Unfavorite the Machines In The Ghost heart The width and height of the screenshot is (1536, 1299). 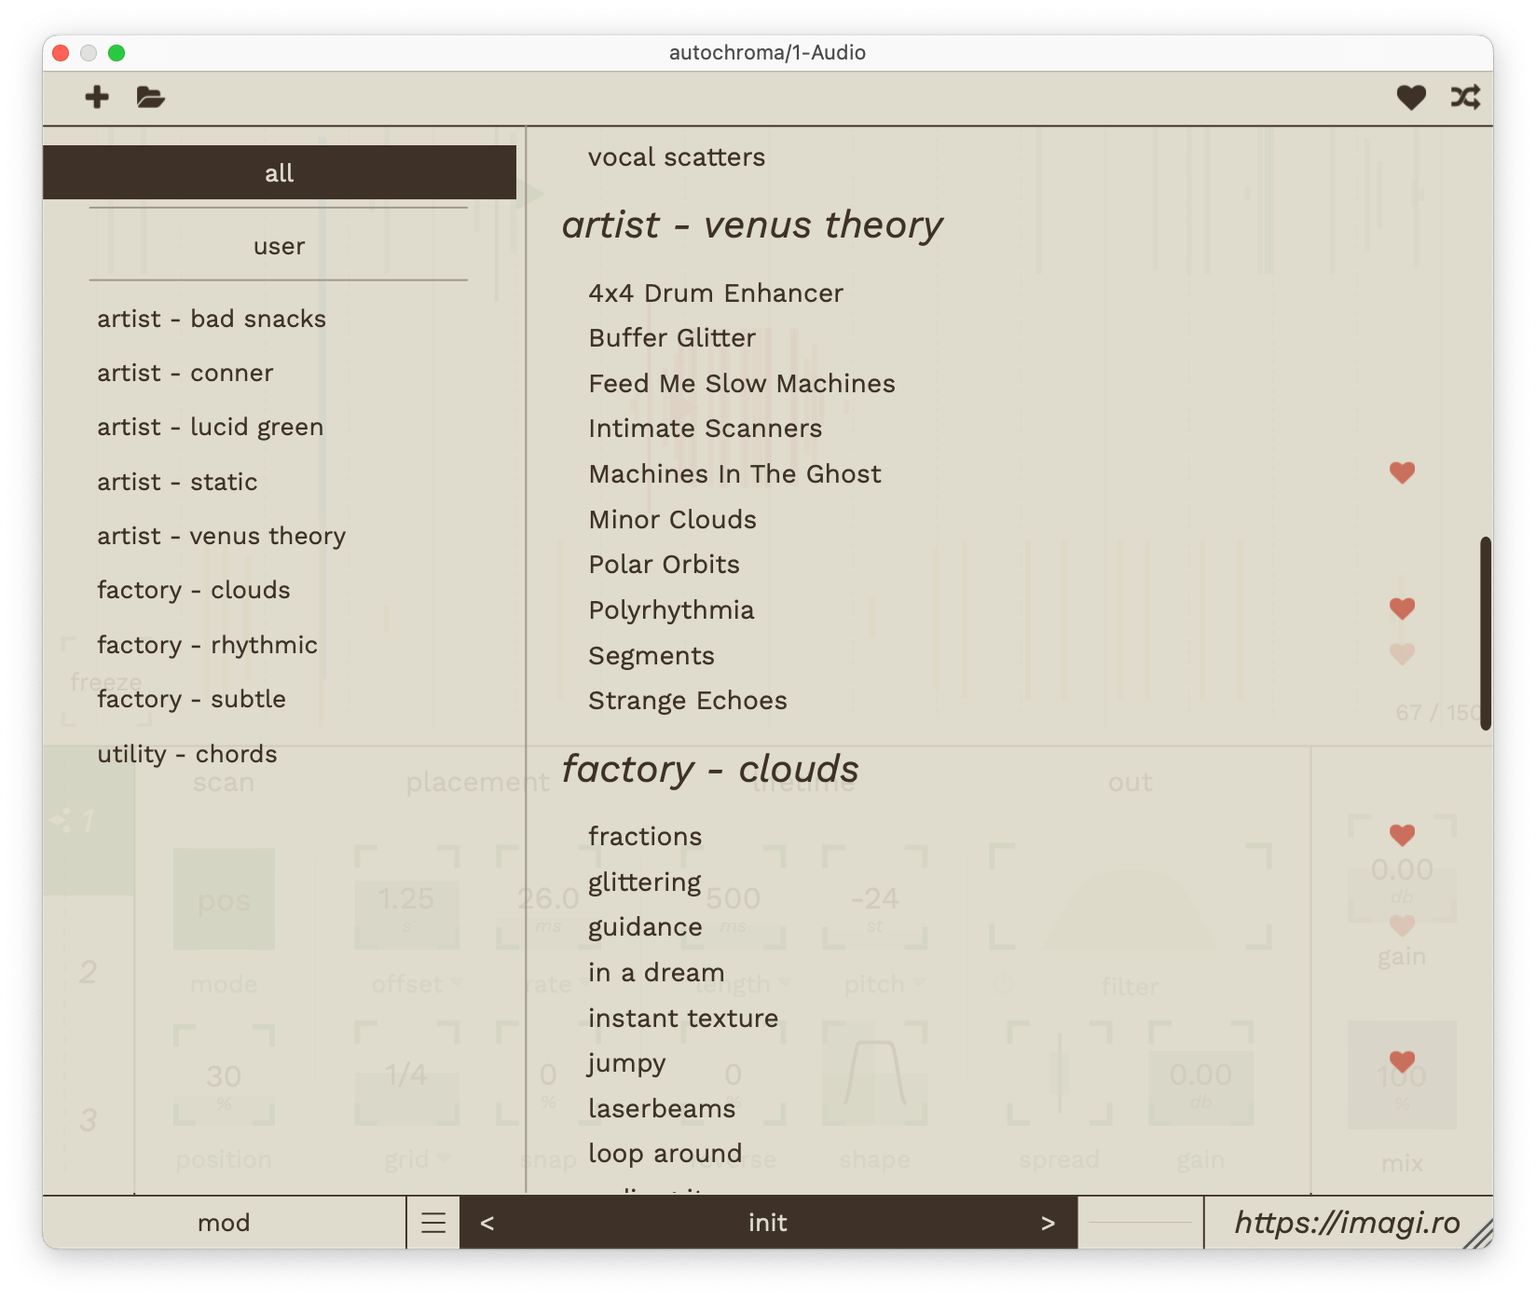click(1402, 473)
